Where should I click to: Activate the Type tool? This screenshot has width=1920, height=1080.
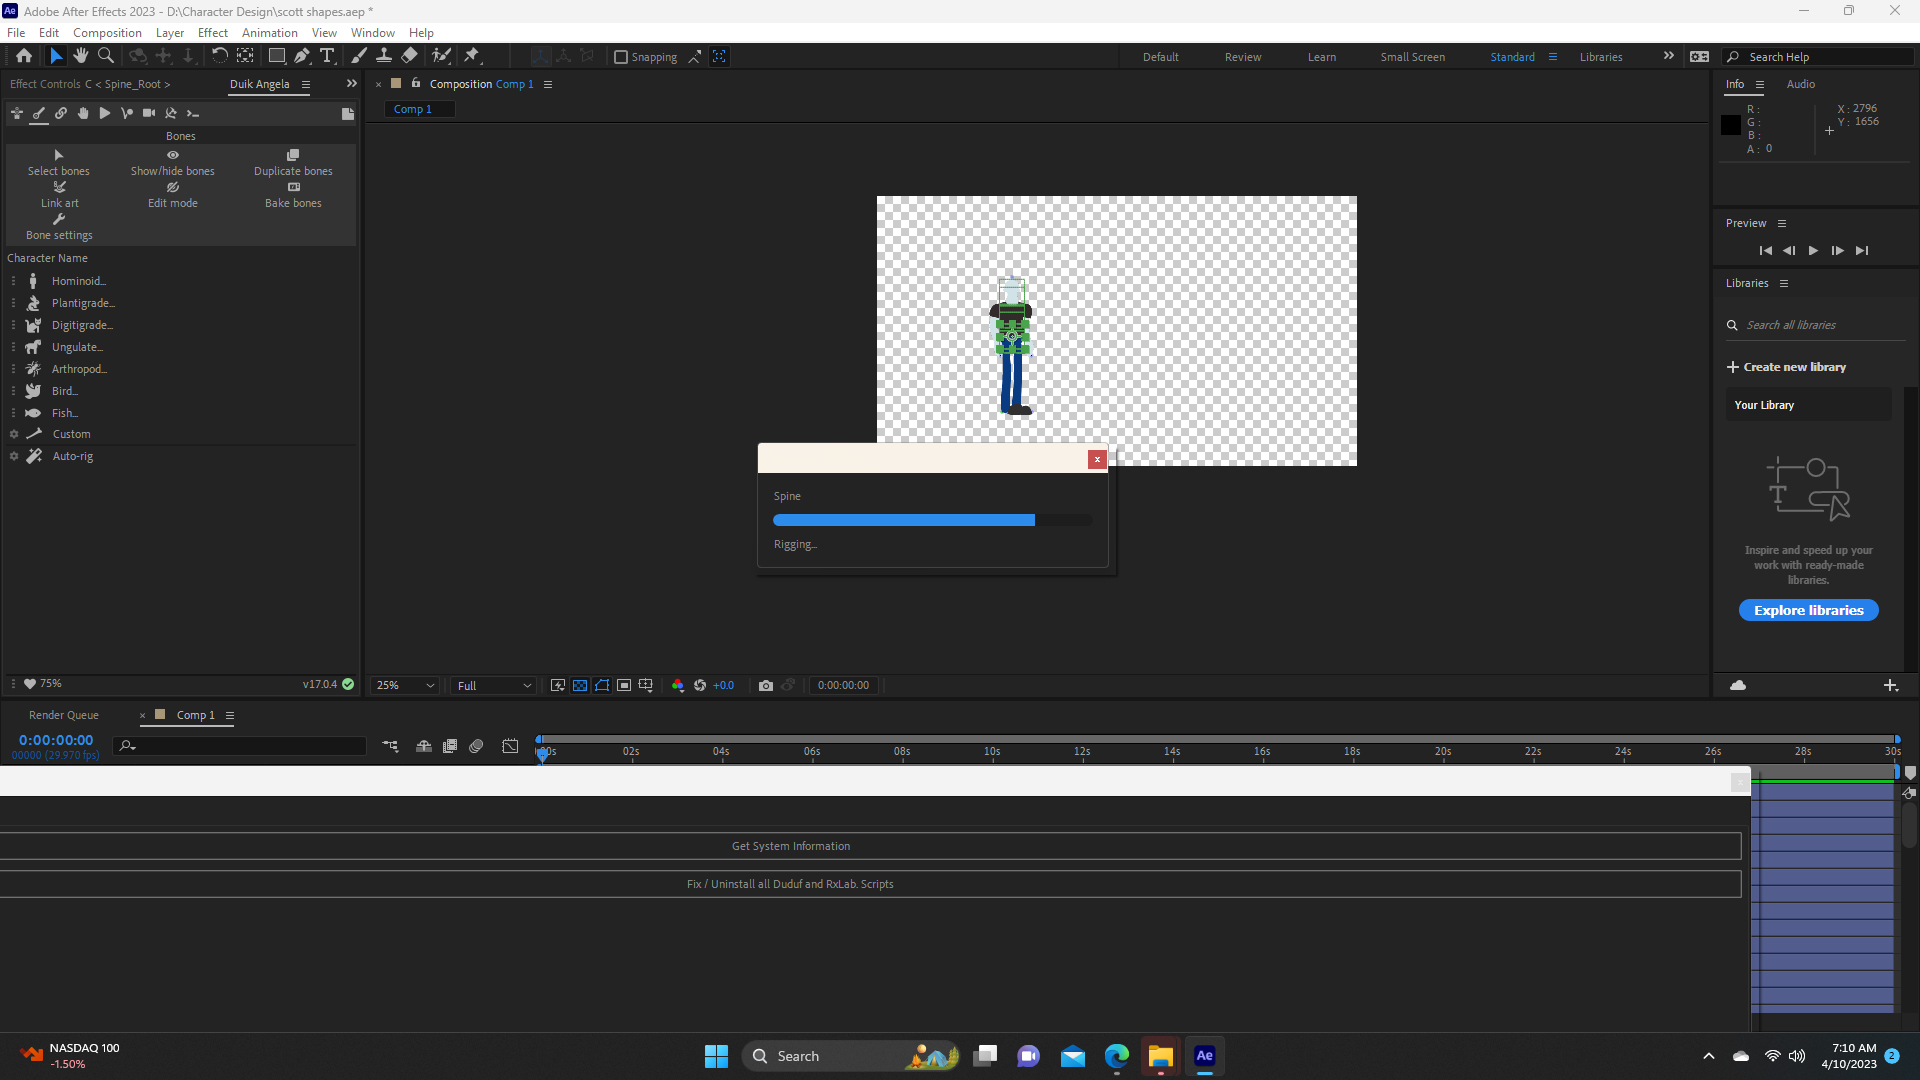pos(328,56)
